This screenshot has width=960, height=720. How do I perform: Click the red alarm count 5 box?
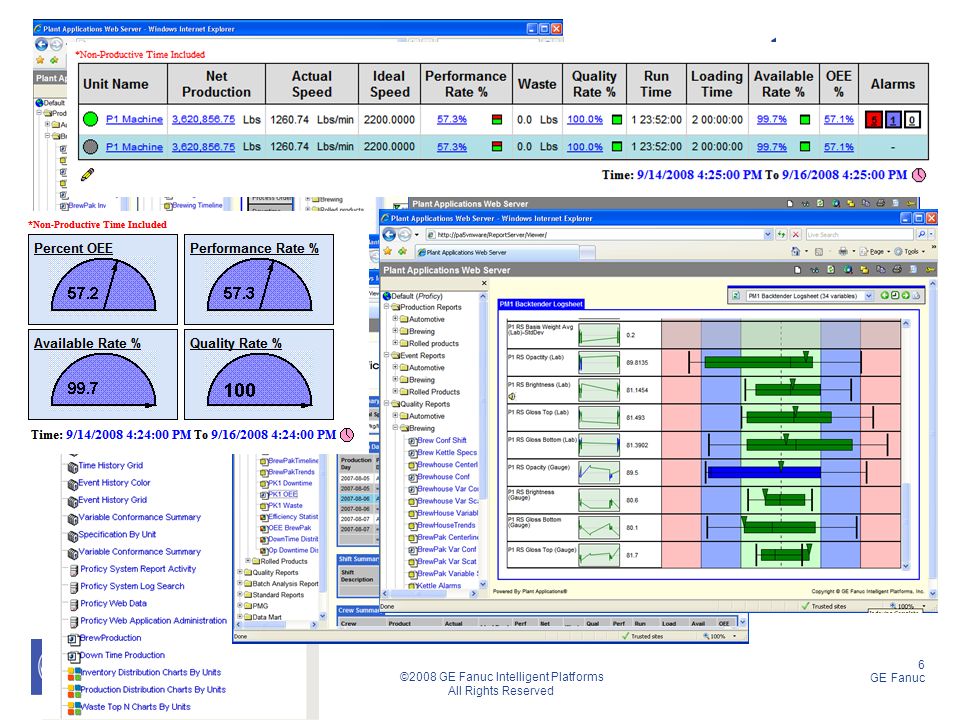(x=874, y=120)
